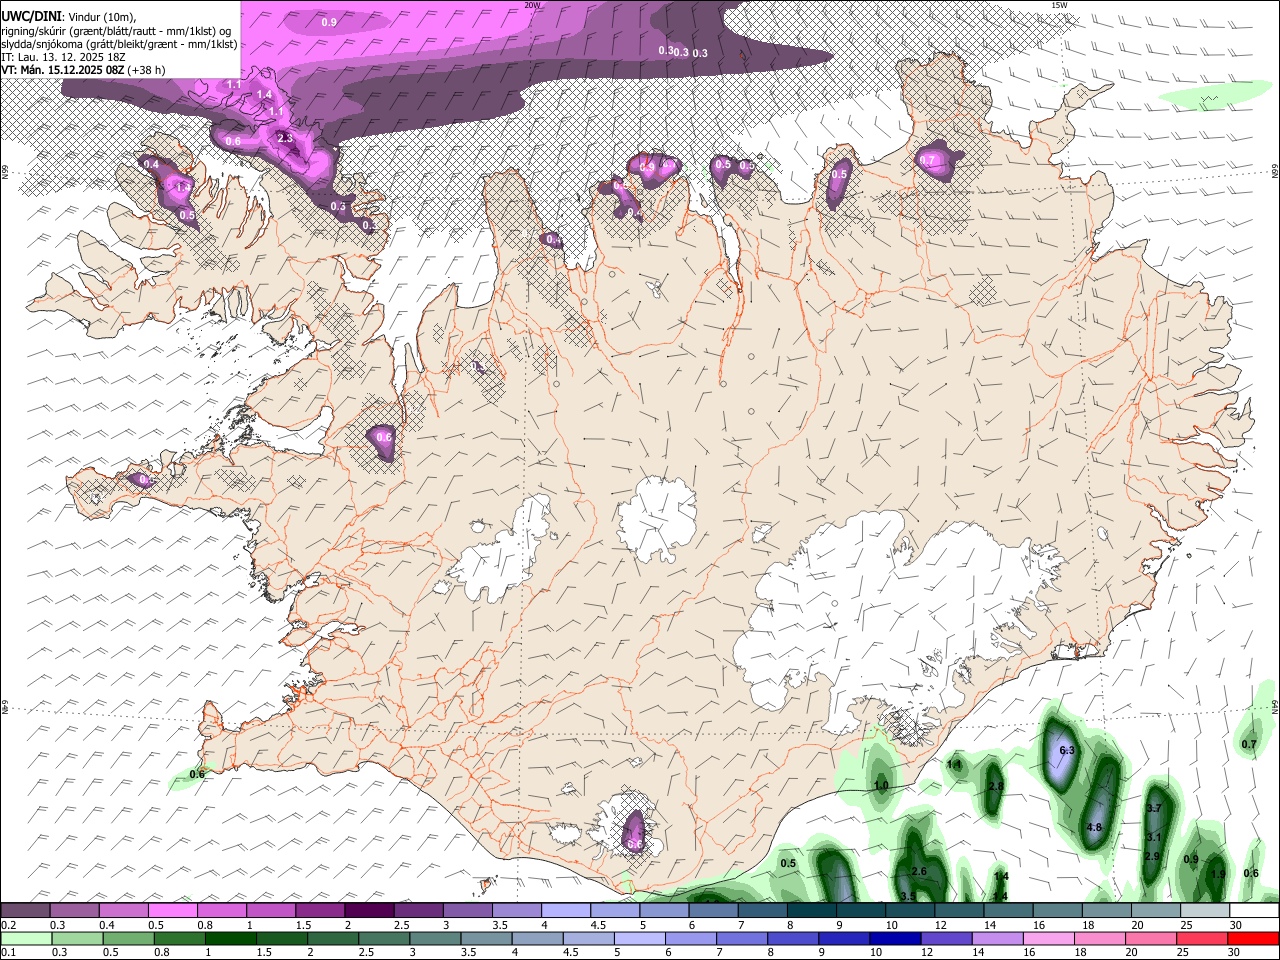1280x960 pixels.
Task: Click the bright red 30 rain legend swatch
Action: click(1253, 939)
